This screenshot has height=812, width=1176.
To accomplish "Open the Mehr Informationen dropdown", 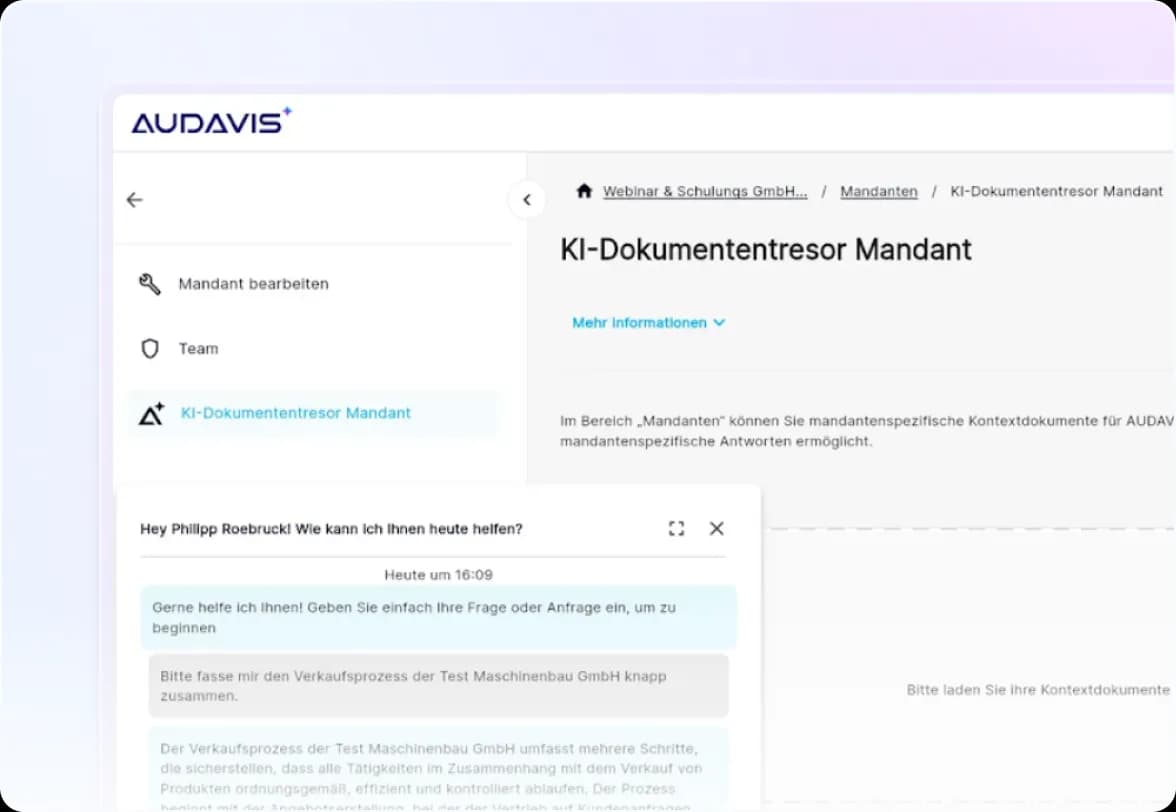I will click(648, 322).
